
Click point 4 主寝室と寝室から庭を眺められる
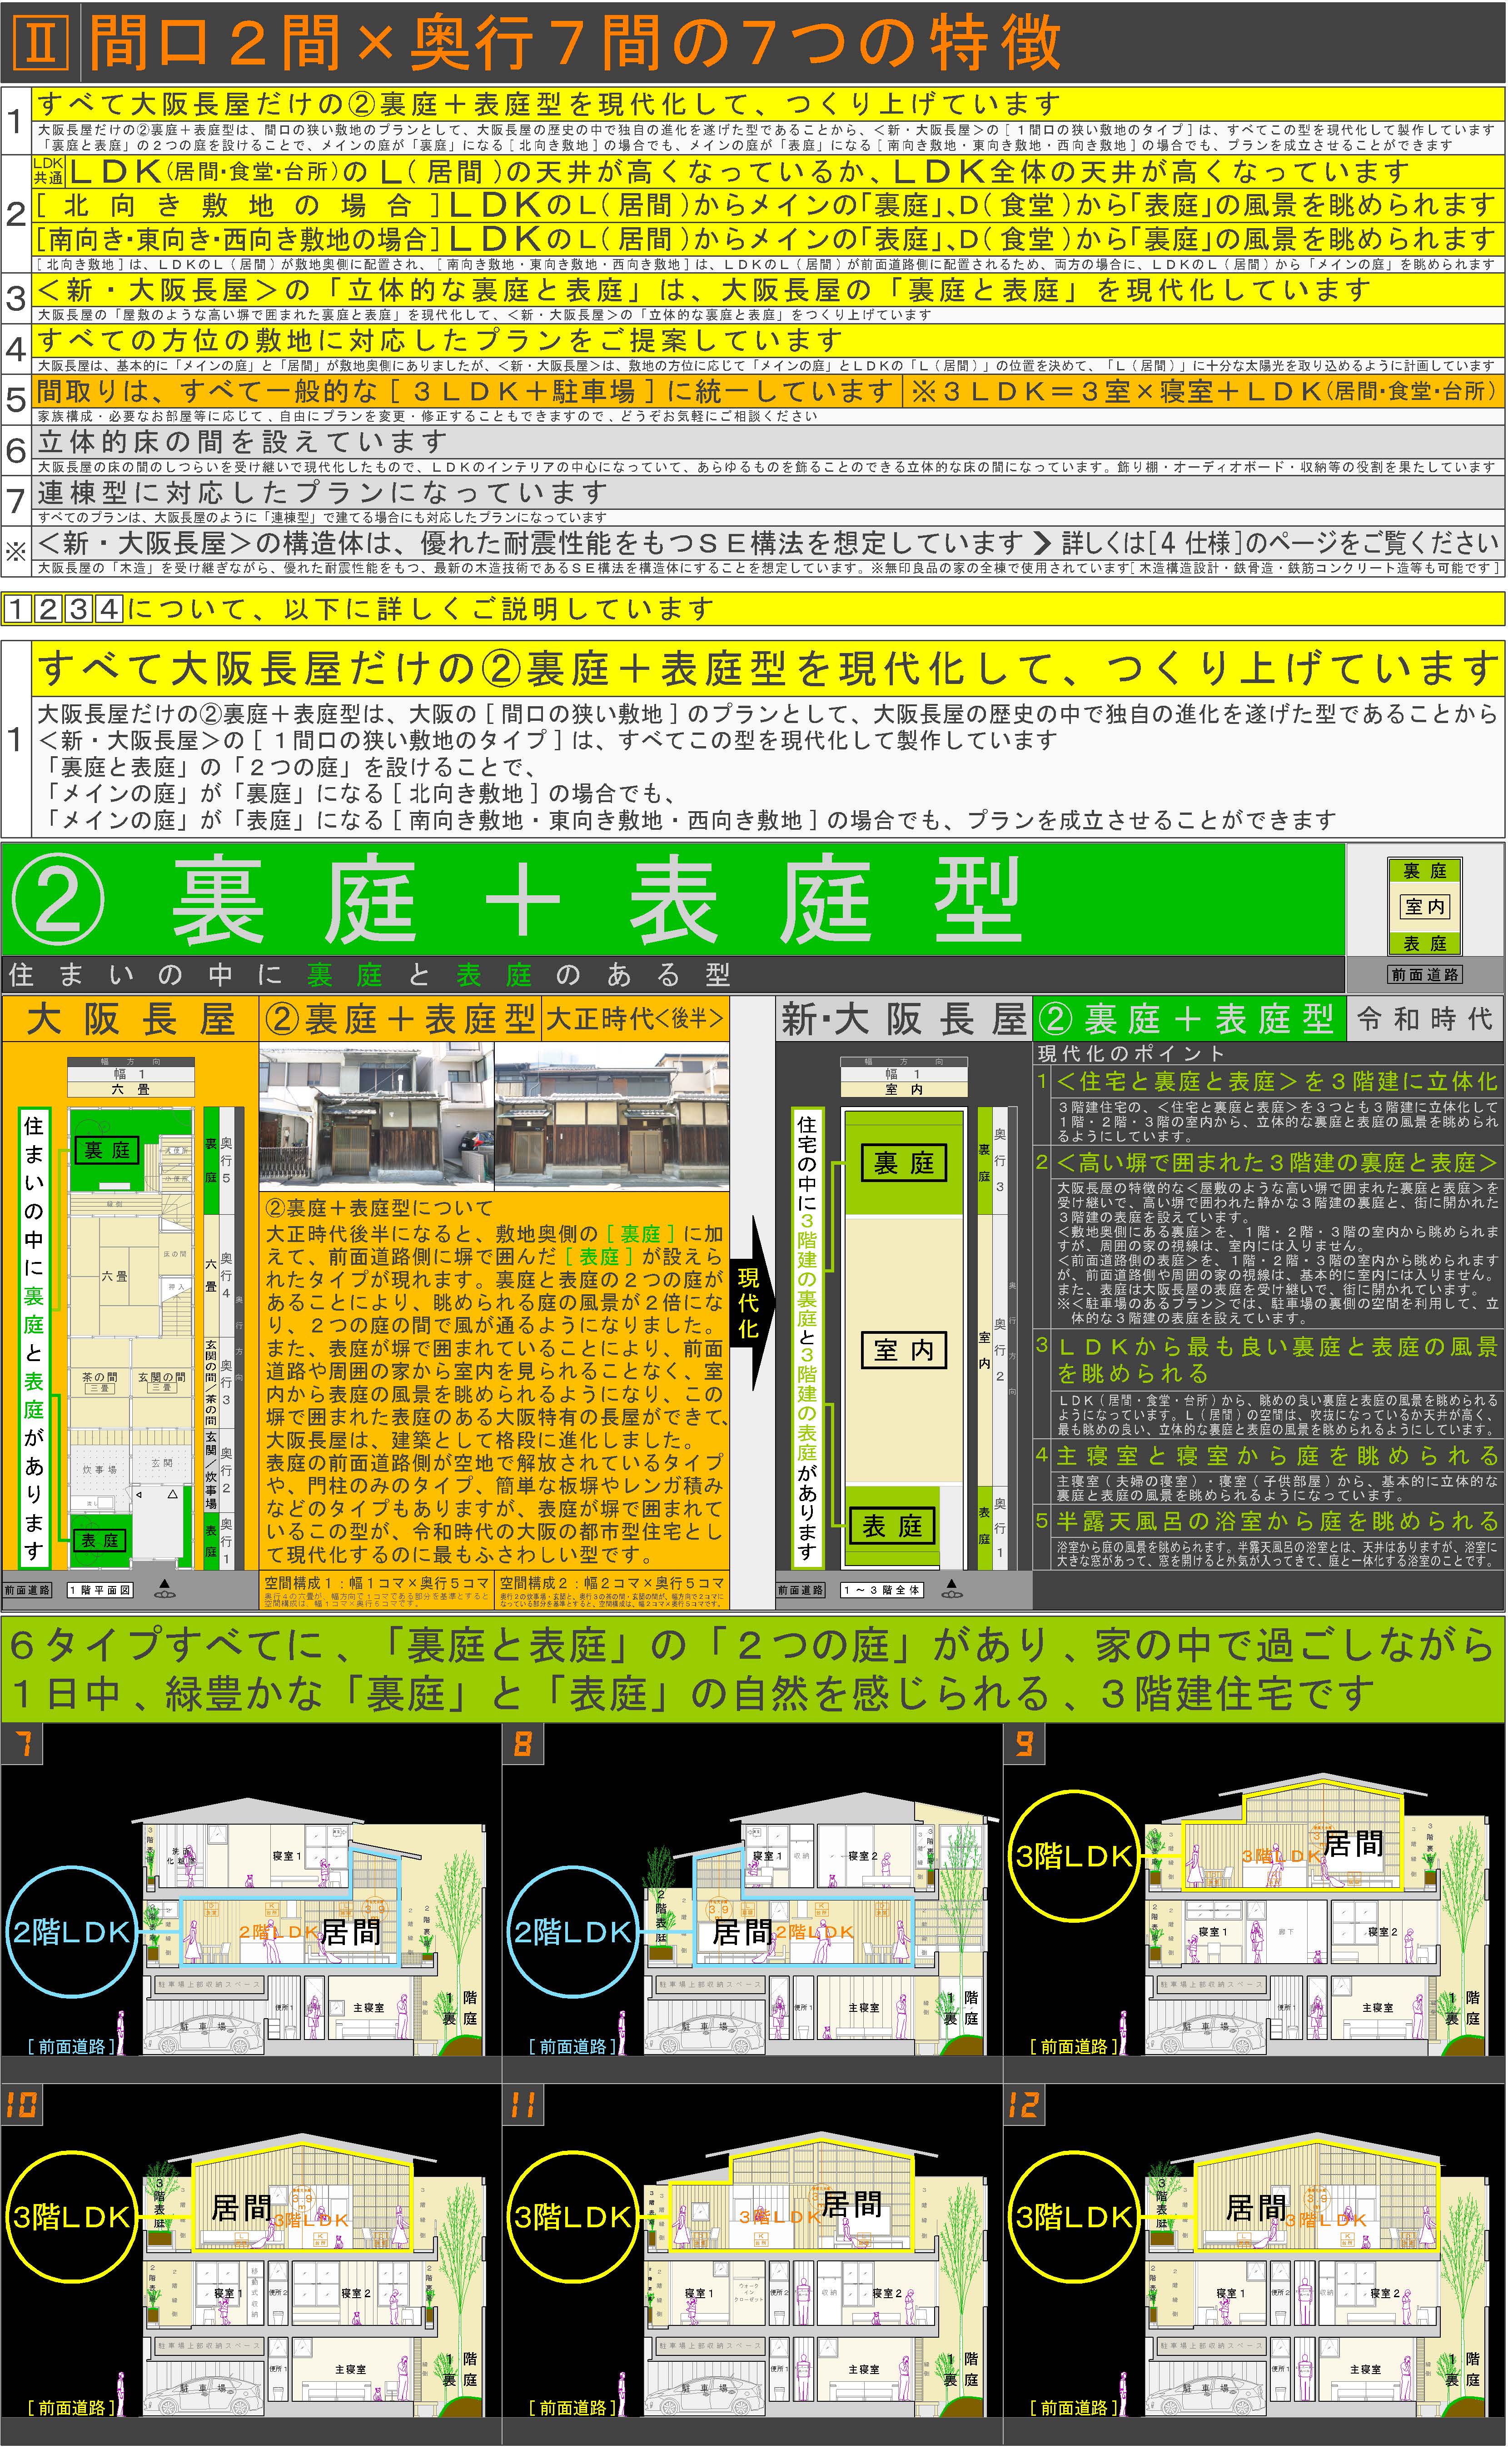click(1277, 1455)
